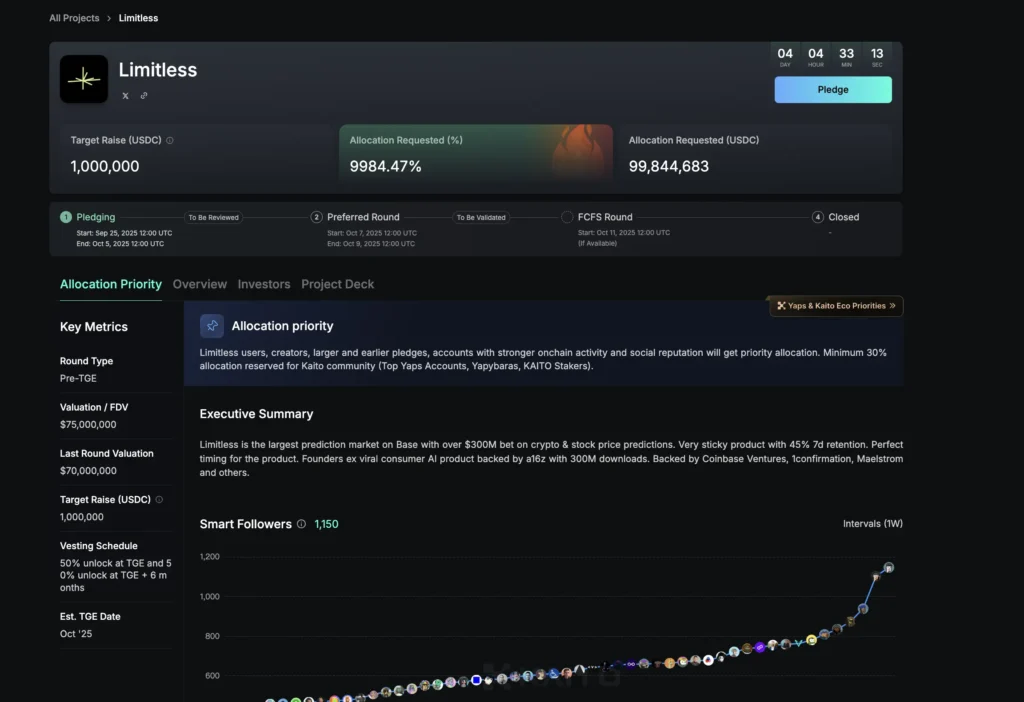Click the website link icon under Limitless
This screenshot has height=702, width=1024.
click(144, 96)
